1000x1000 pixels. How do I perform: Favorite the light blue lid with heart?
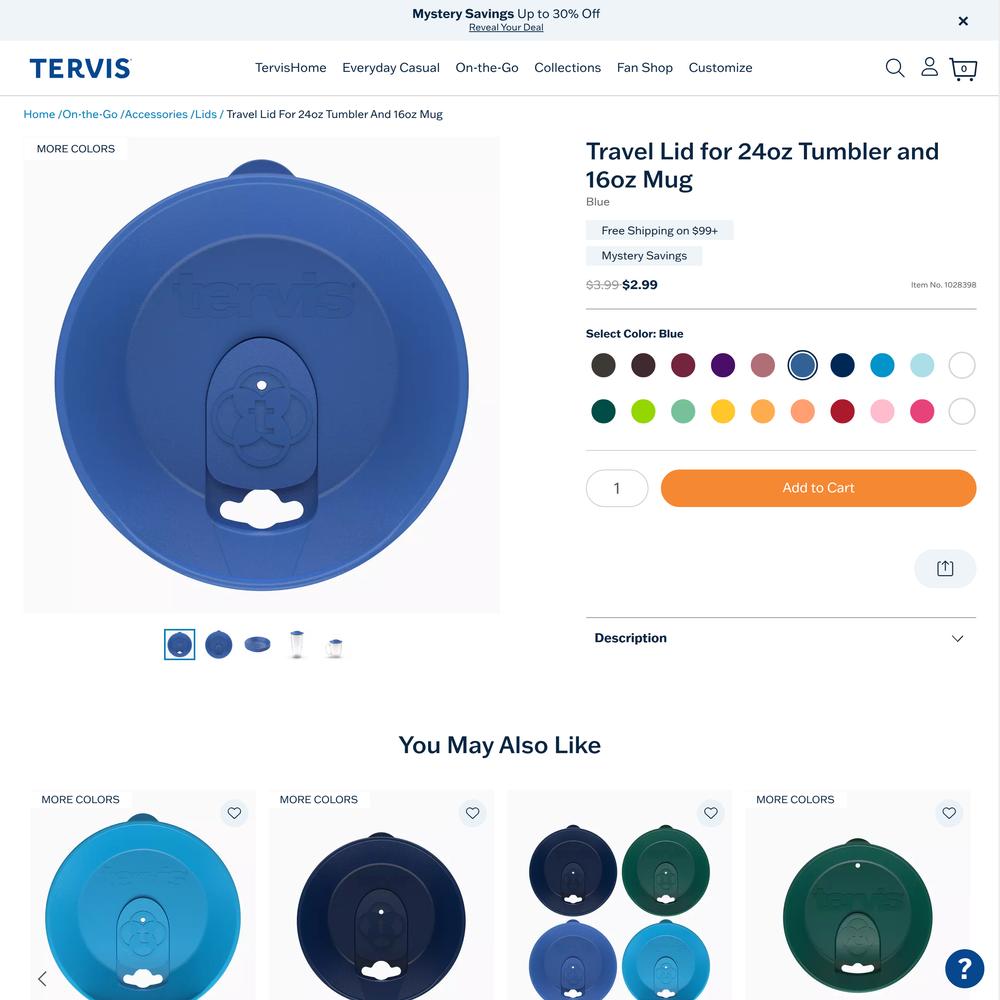pos(234,812)
